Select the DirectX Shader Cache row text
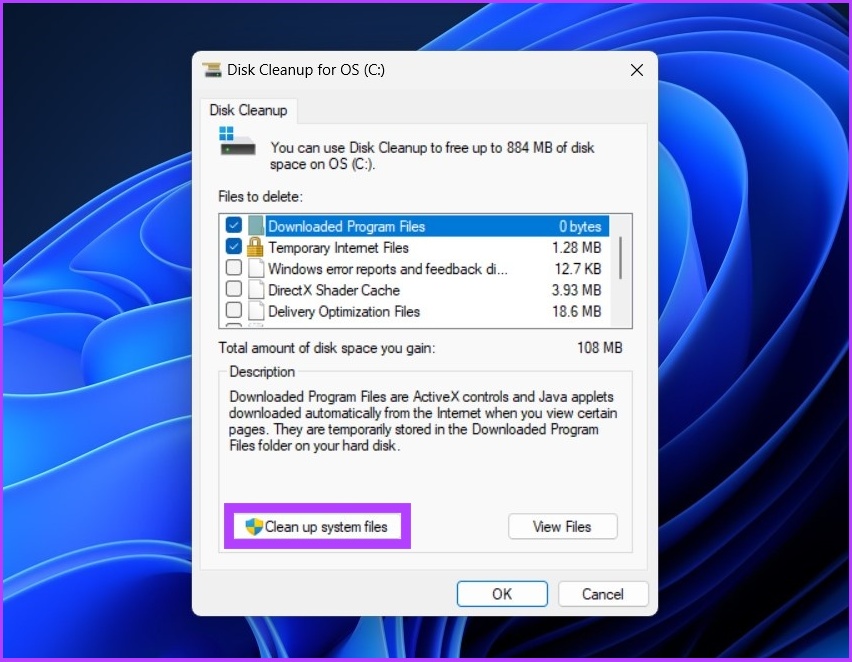The height and width of the screenshot is (662, 852). pos(334,290)
